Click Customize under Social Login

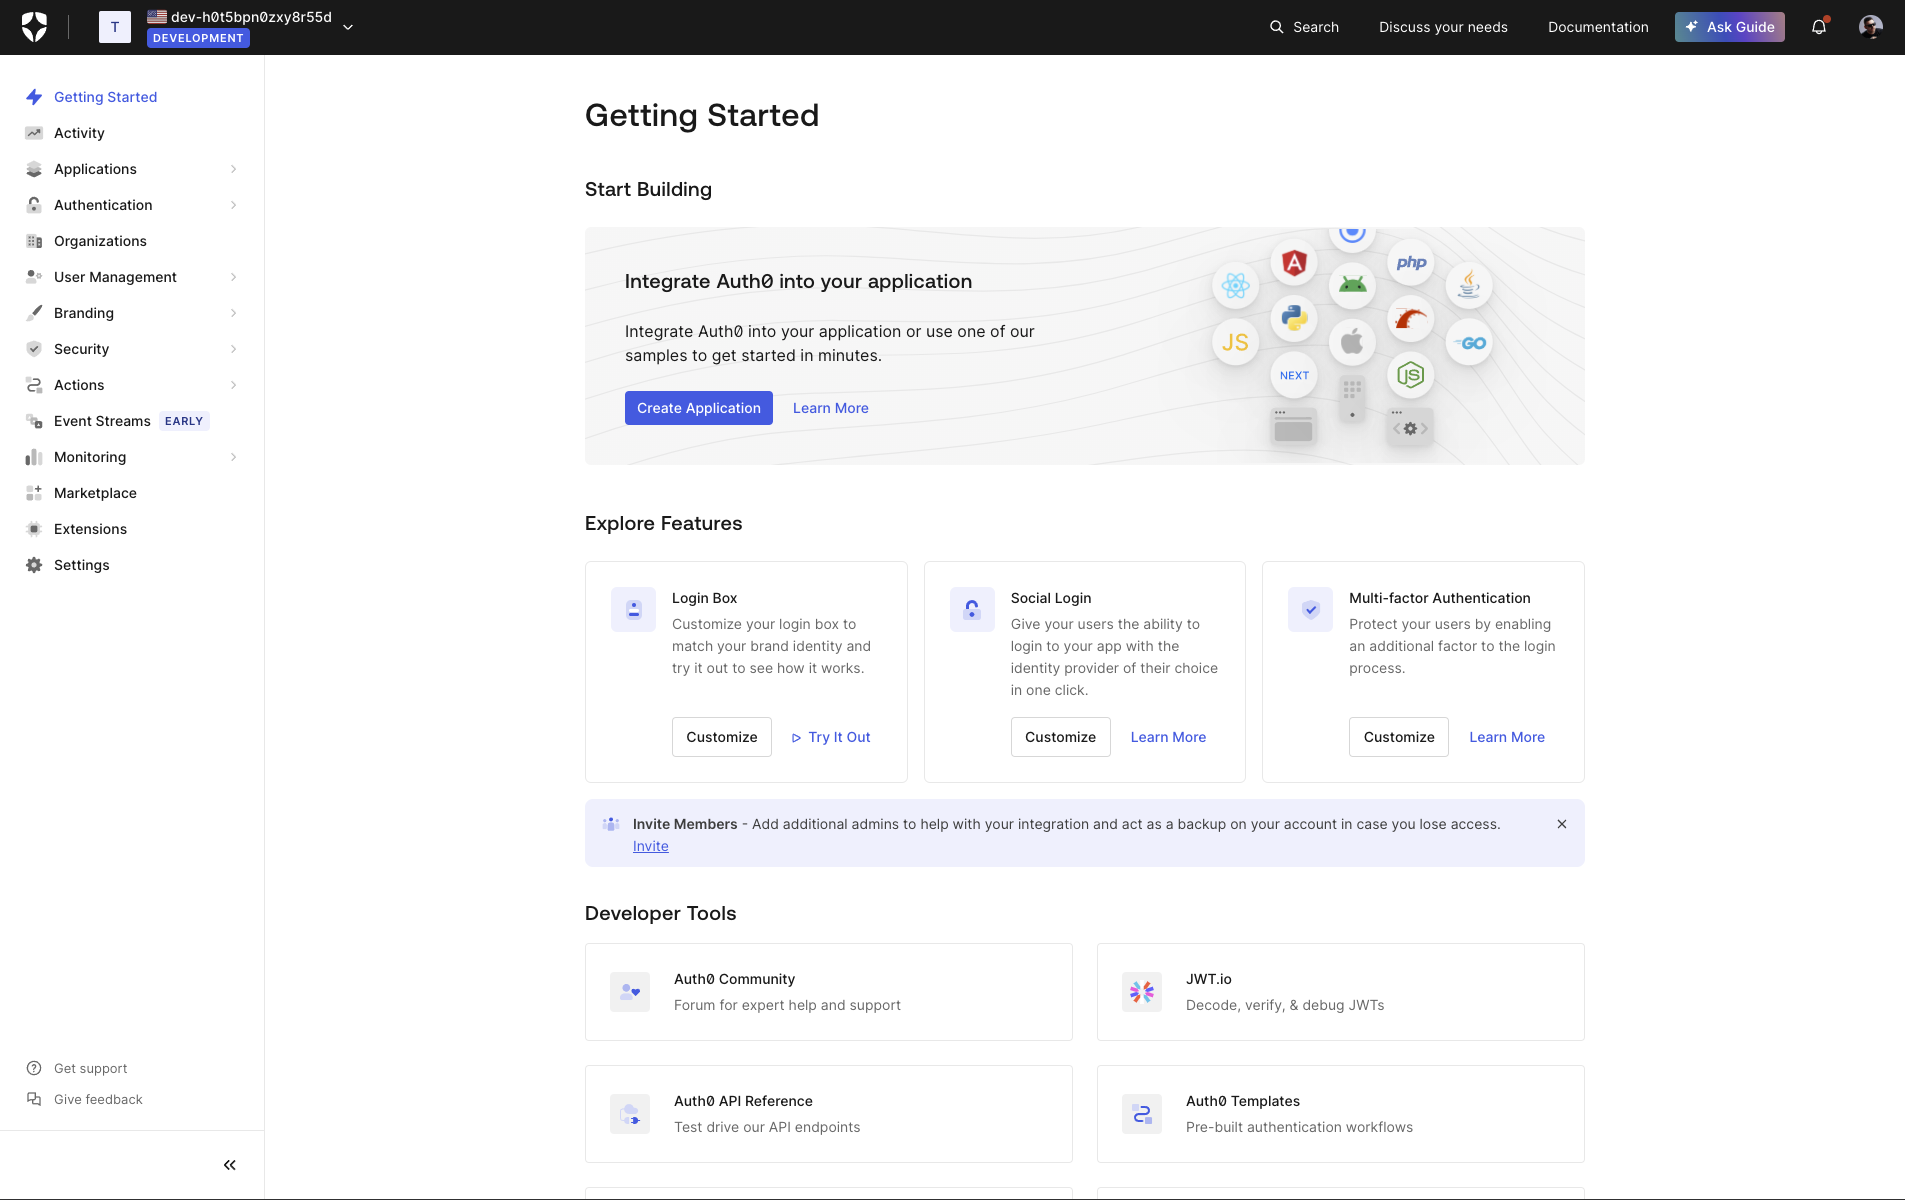click(1061, 737)
